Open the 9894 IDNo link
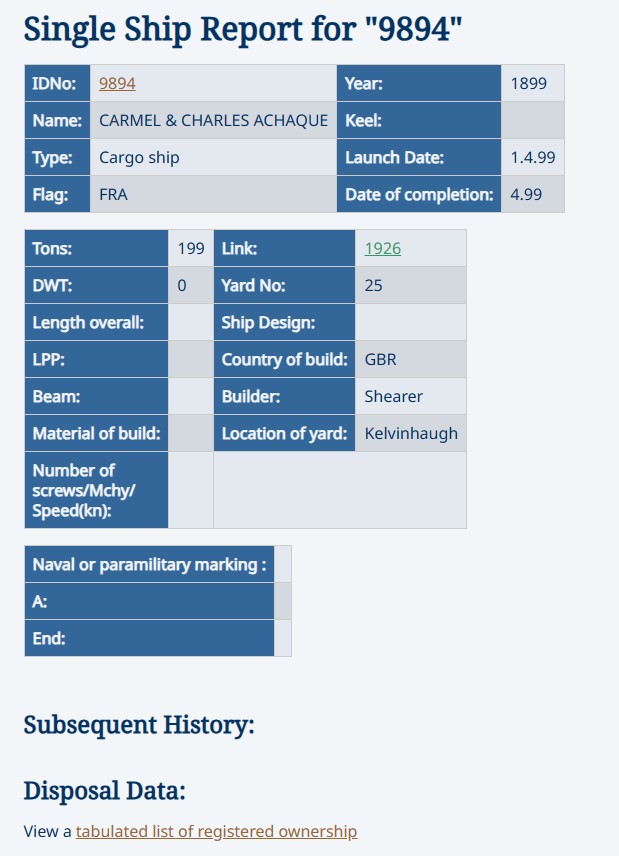The width and height of the screenshot is (619, 856). [x=117, y=84]
